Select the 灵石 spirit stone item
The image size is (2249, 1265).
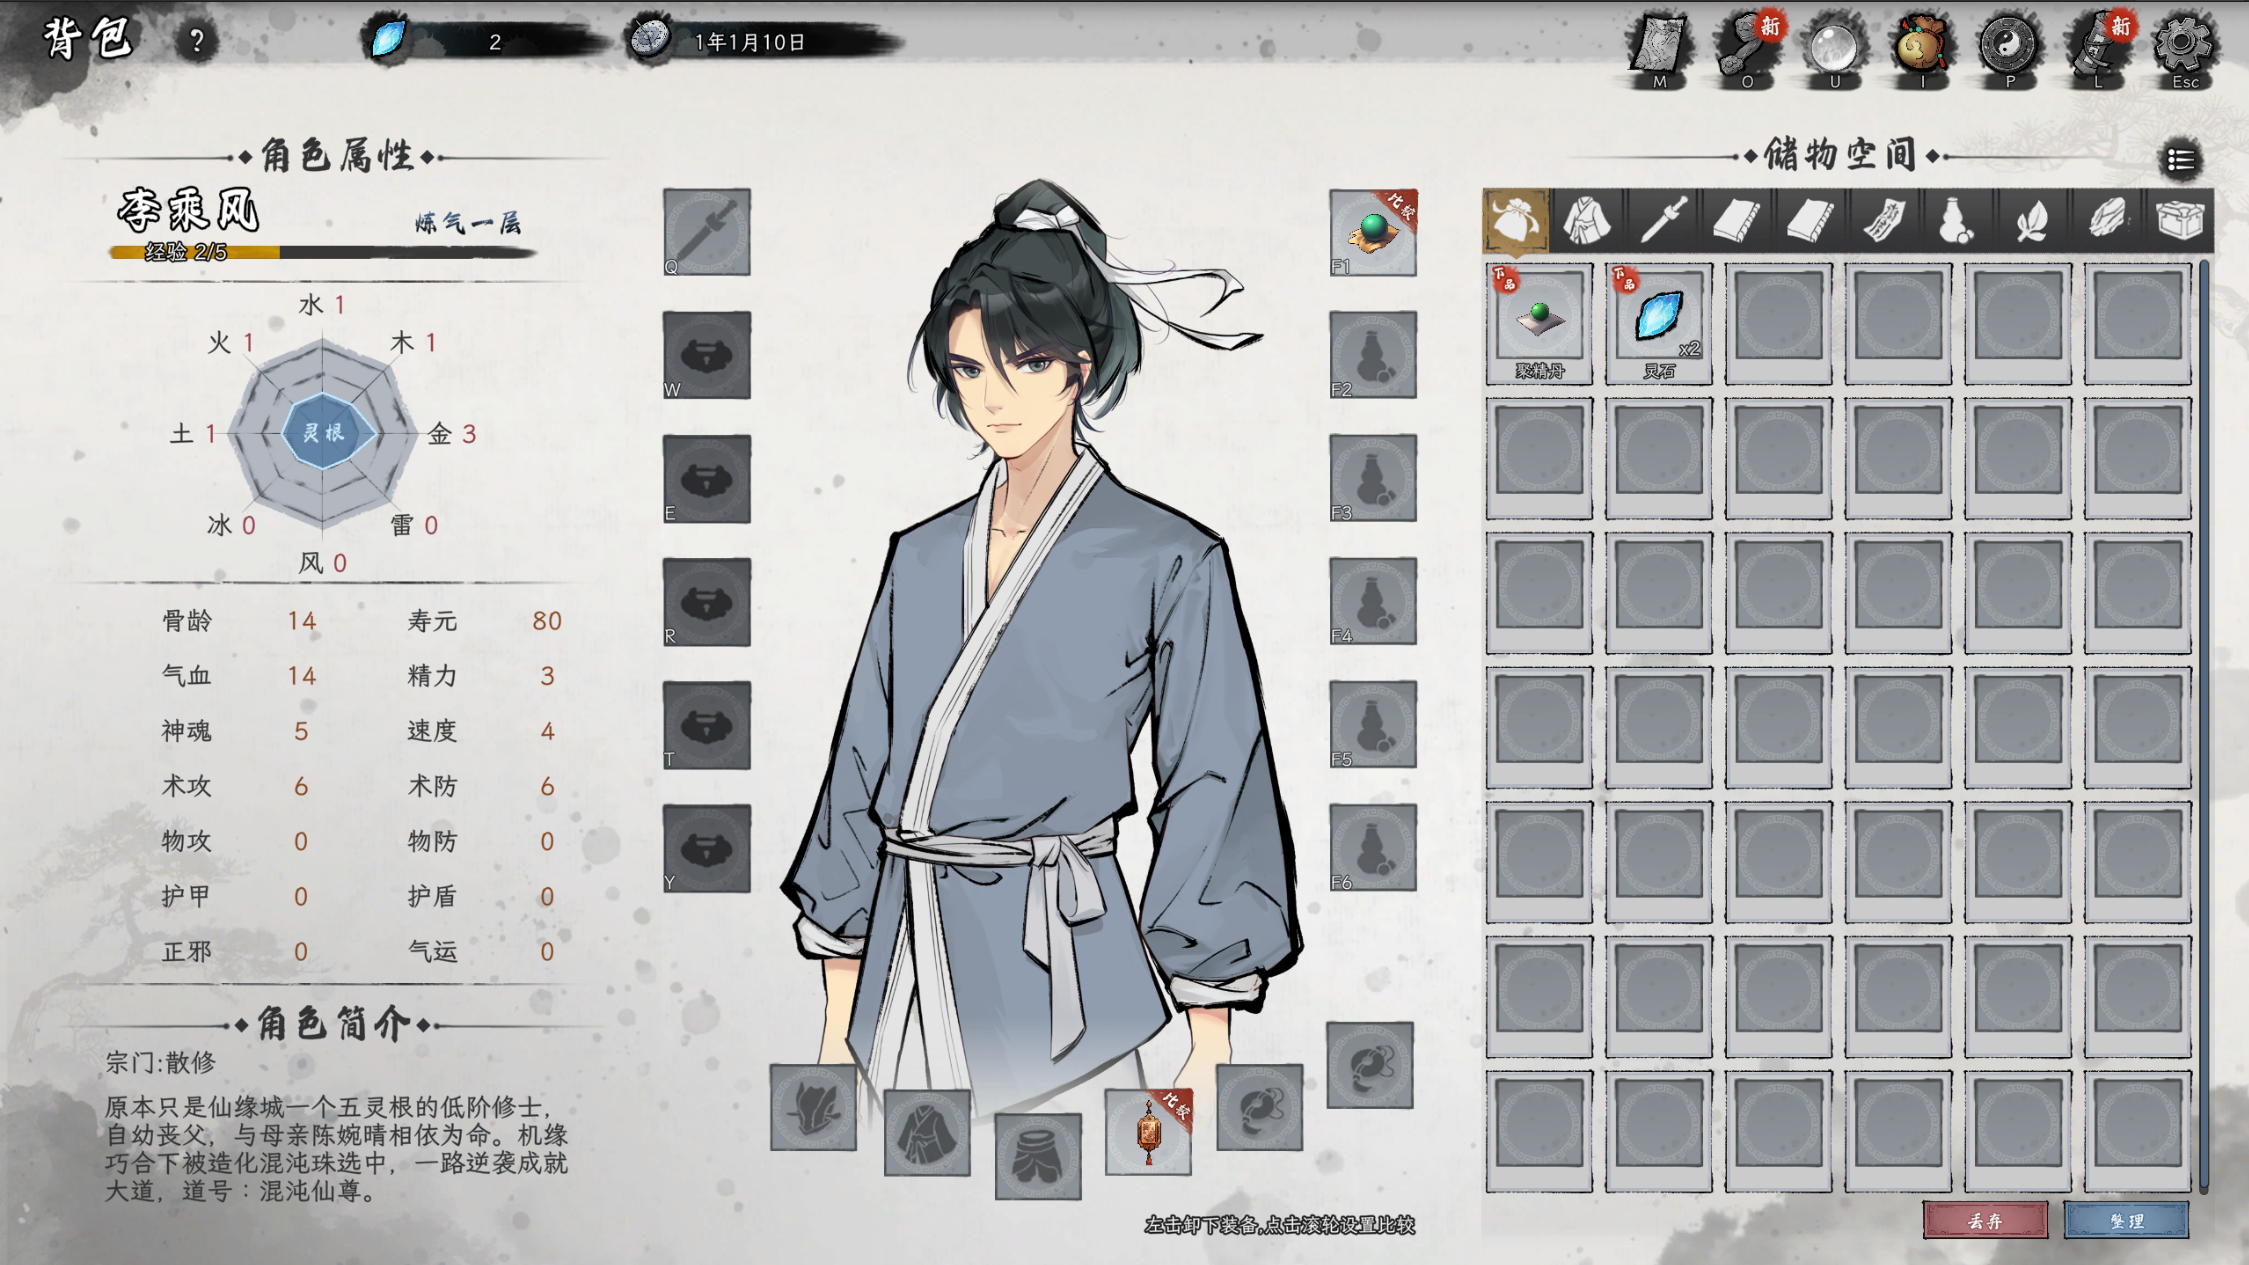1659,323
